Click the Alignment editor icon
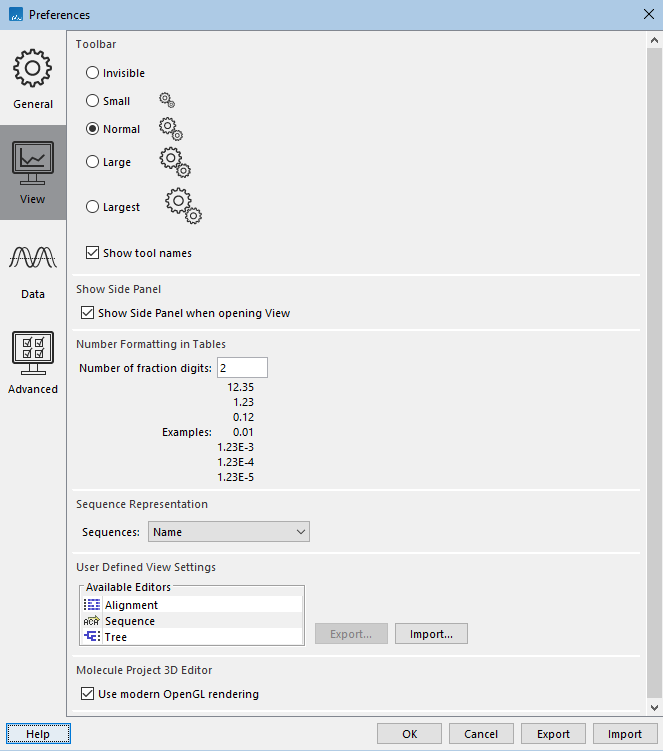 [92, 605]
